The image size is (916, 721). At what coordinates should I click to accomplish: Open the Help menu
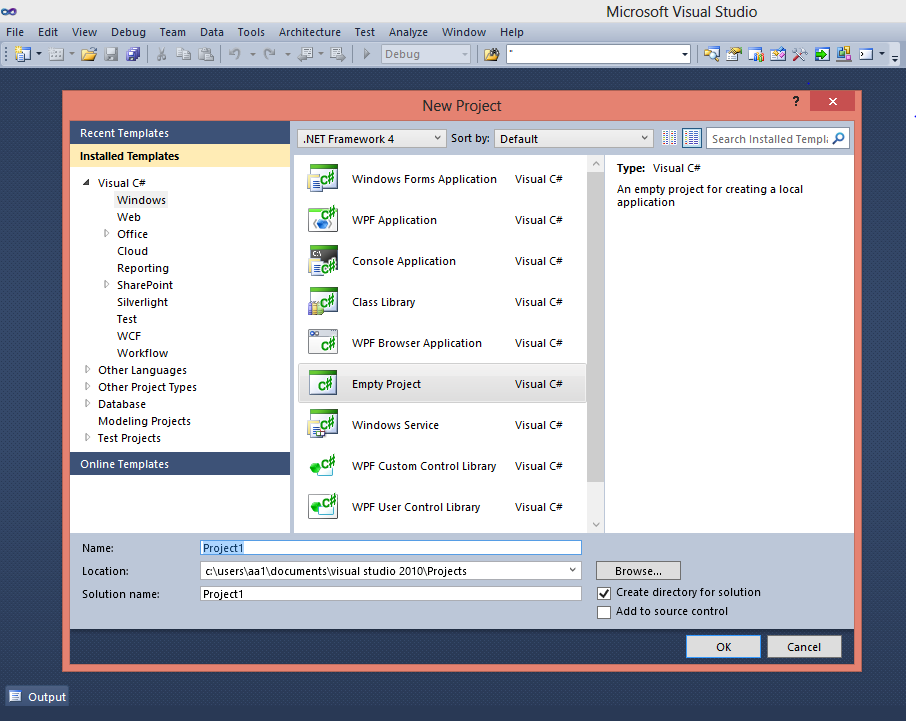[x=511, y=32]
